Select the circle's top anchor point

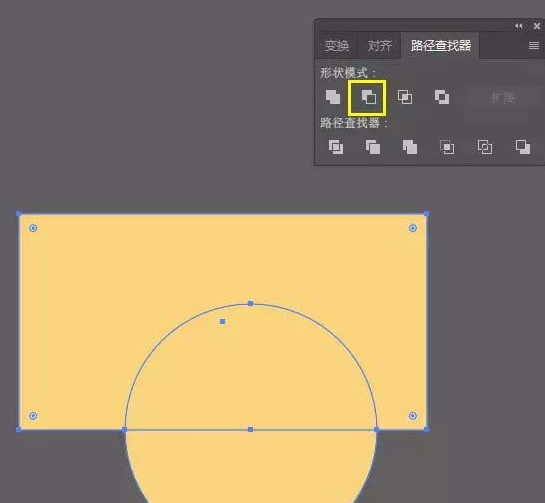click(250, 303)
